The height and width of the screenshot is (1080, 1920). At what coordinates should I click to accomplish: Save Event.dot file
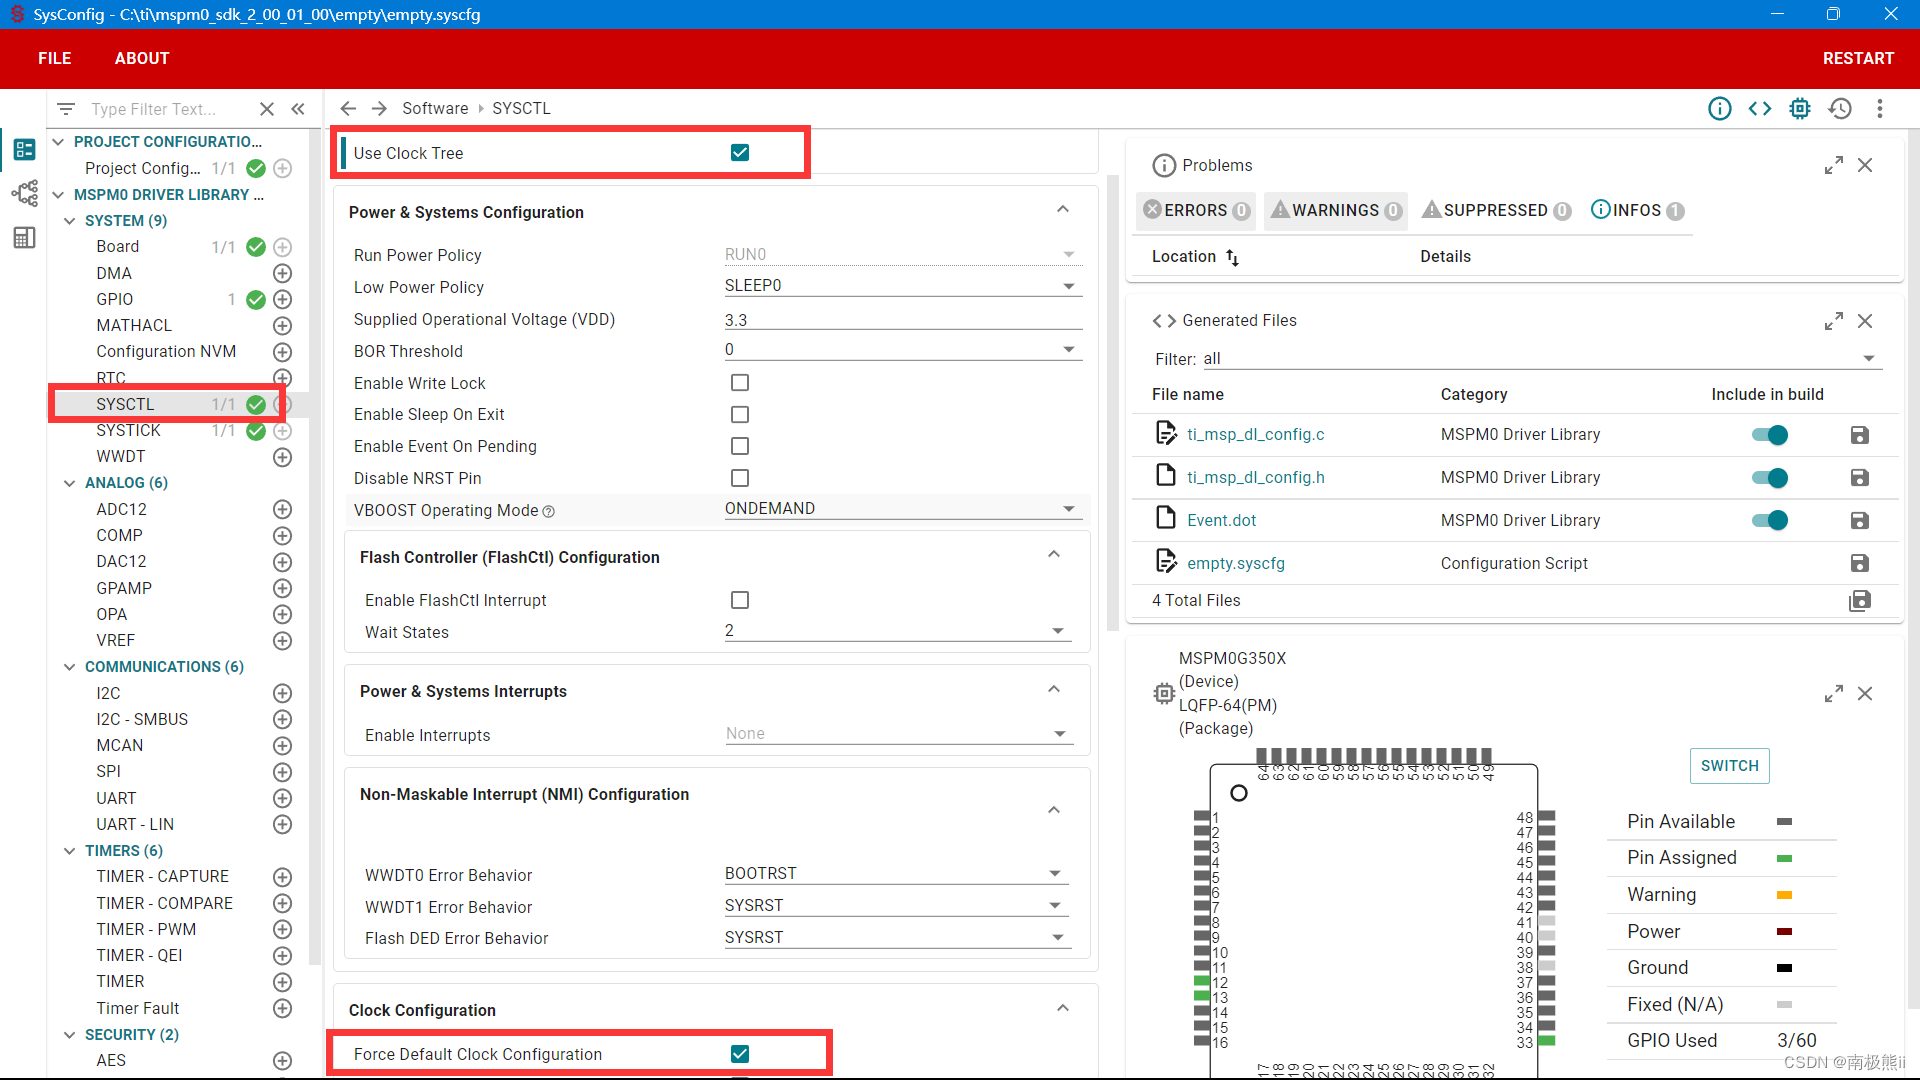1860,520
